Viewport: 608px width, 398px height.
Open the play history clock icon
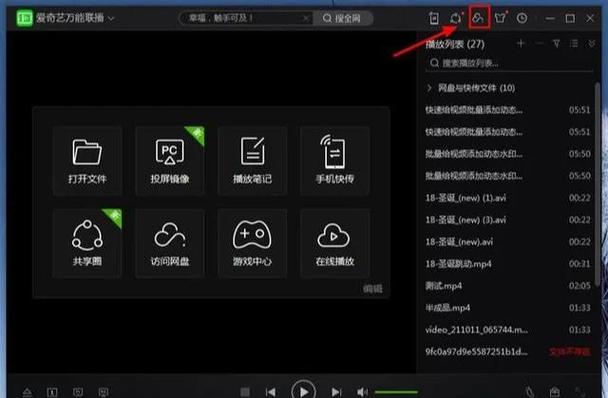tap(522, 18)
